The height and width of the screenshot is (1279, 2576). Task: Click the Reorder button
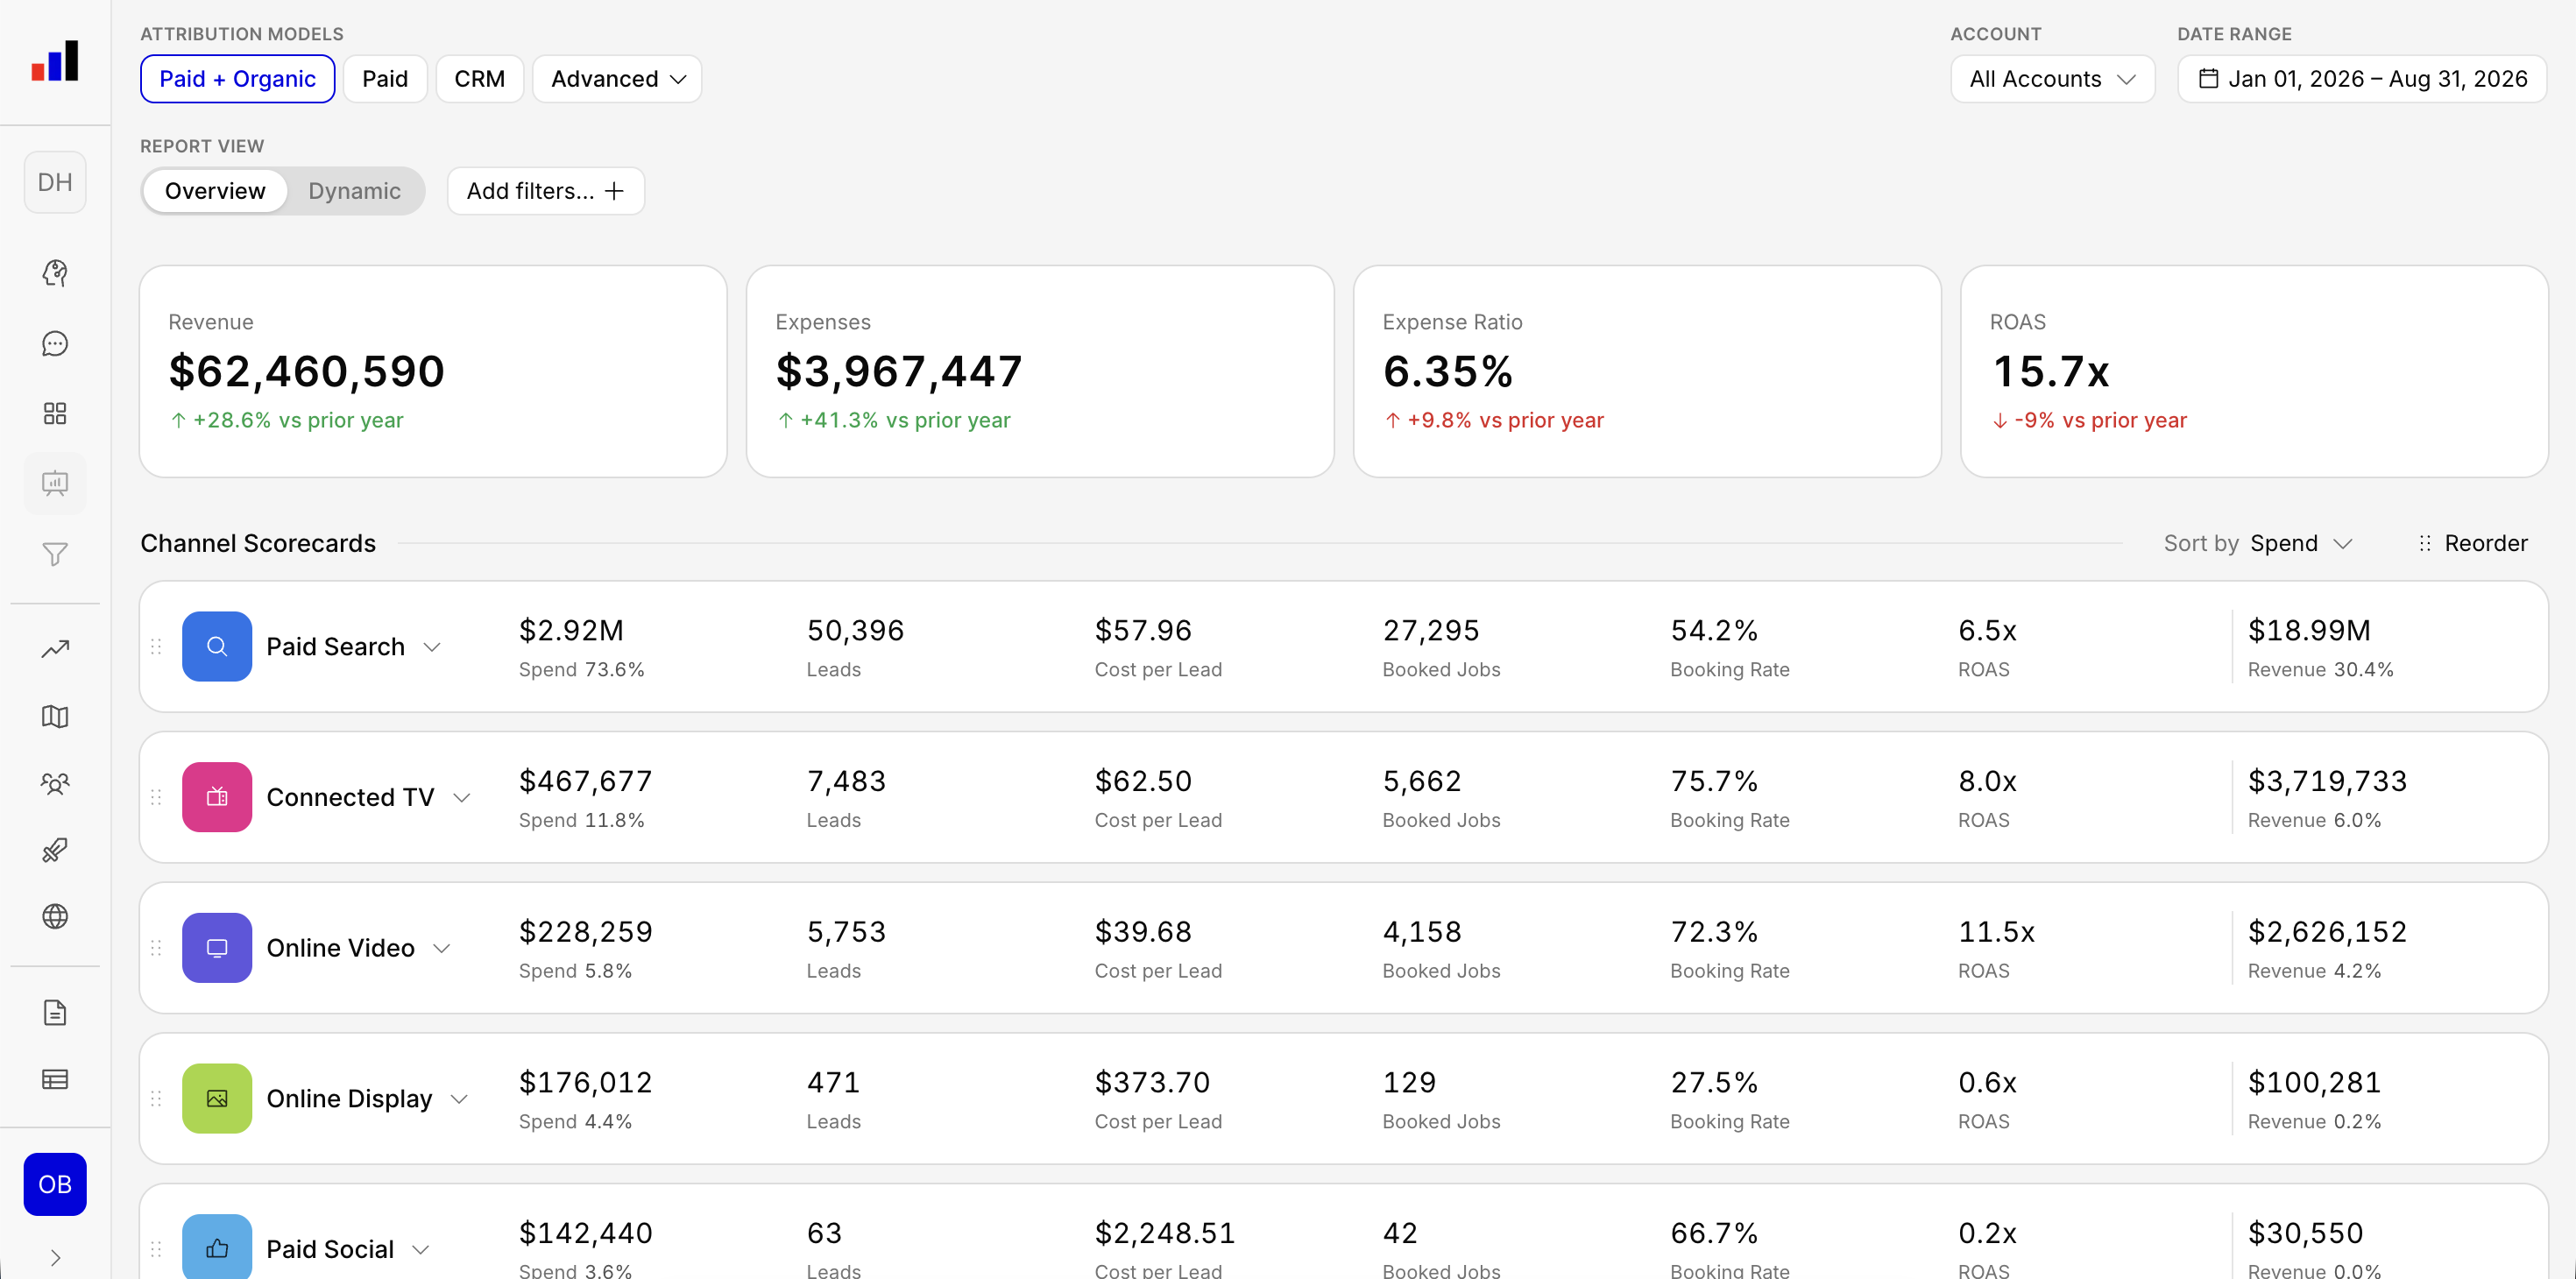click(2471, 543)
